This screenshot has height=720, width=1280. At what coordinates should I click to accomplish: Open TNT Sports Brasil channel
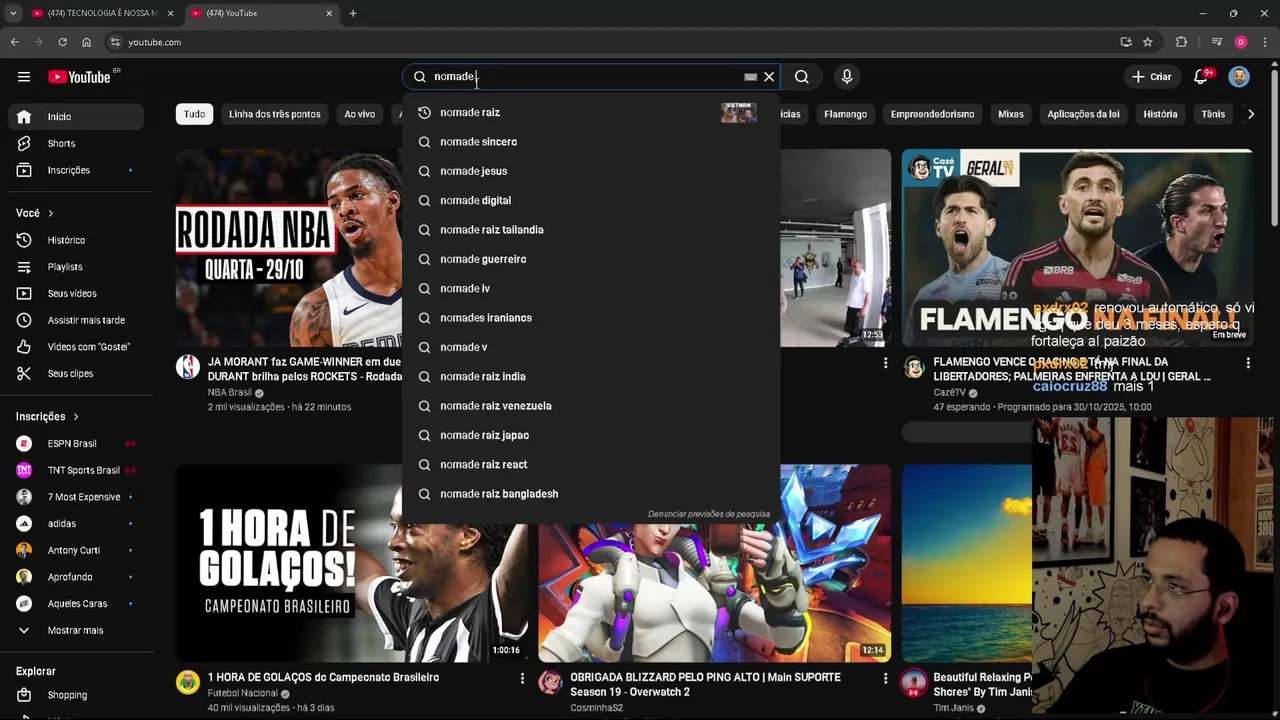pyautogui.click(x=76, y=470)
